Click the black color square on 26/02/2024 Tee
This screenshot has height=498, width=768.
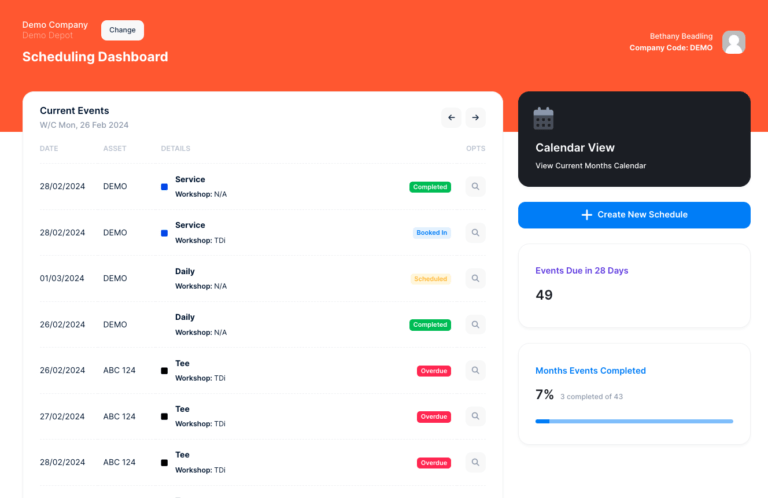164,371
